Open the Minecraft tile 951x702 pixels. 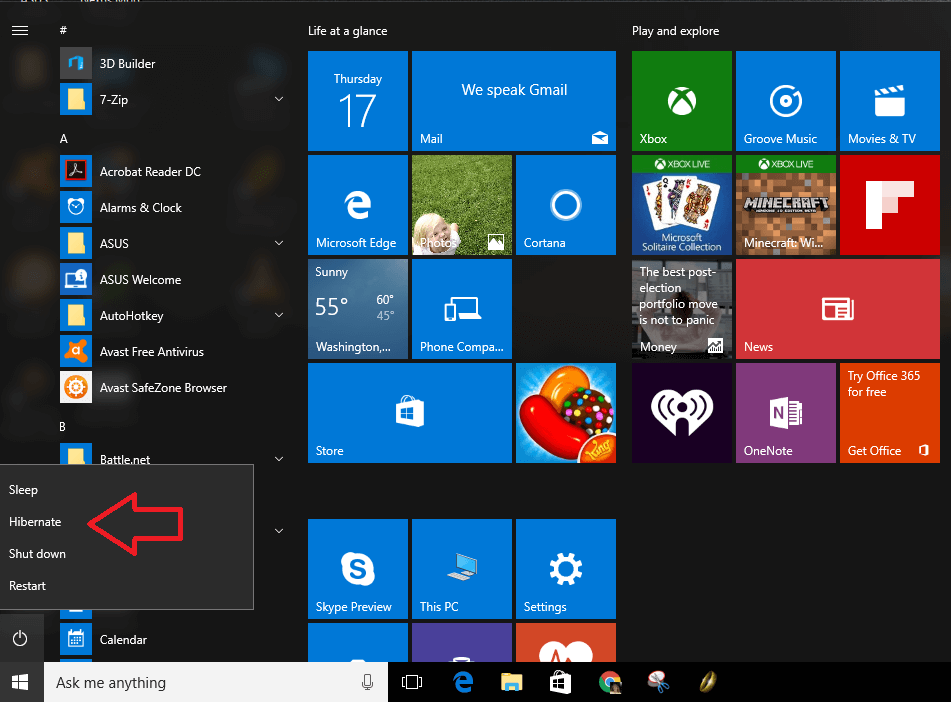click(x=785, y=205)
